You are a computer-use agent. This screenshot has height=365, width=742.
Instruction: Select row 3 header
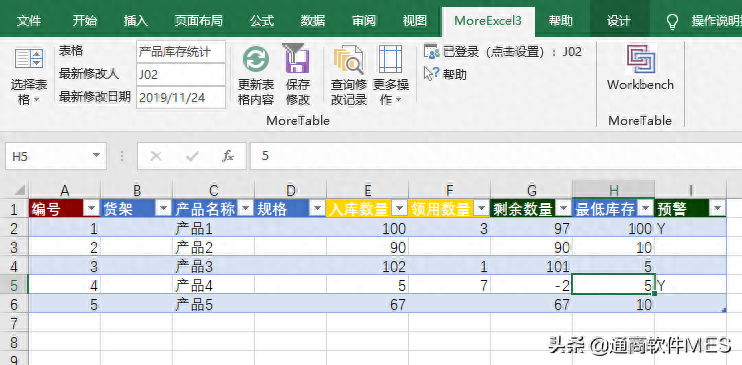tap(14, 247)
